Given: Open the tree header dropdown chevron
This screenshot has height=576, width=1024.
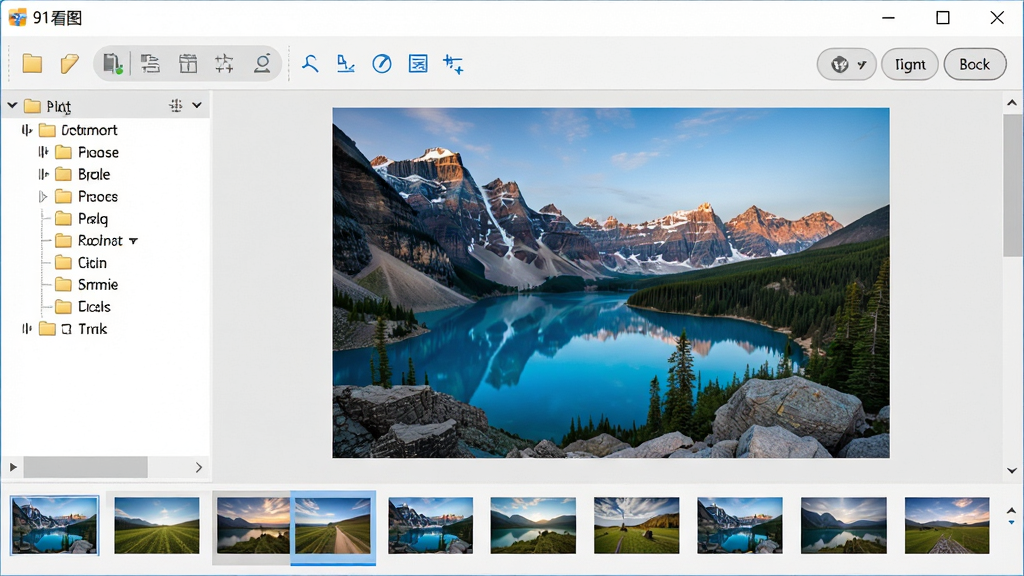Looking at the screenshot, I should (x=197, y=105).
